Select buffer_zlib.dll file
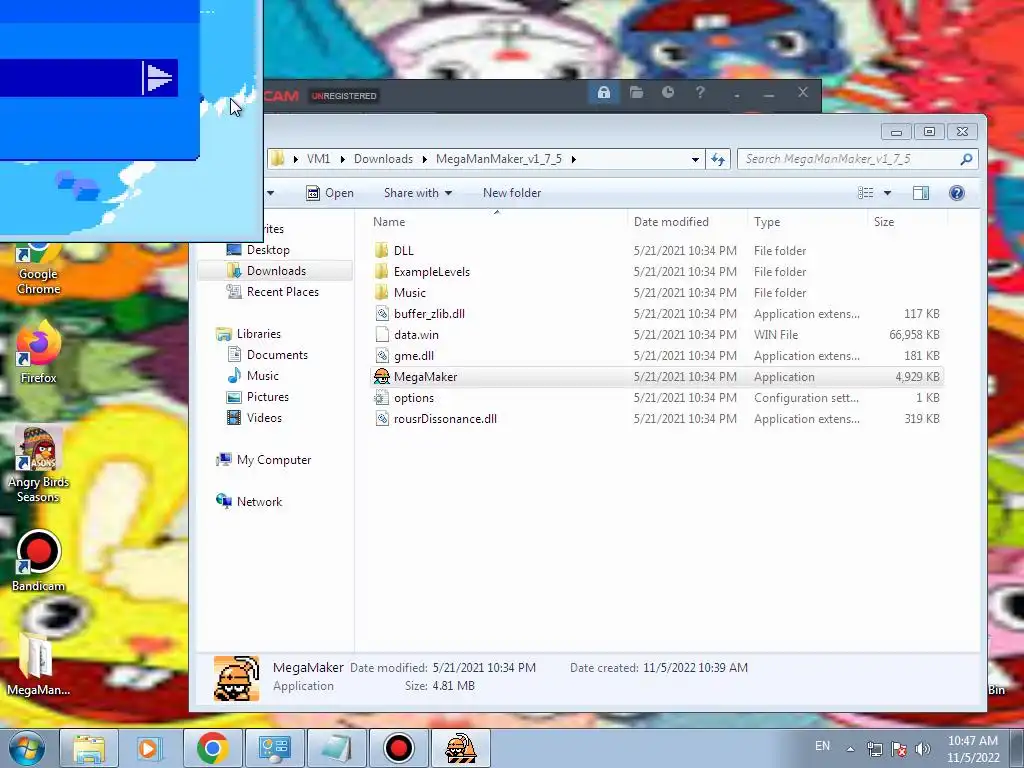Screen dimensions: 1024x768 click(428, 313)
